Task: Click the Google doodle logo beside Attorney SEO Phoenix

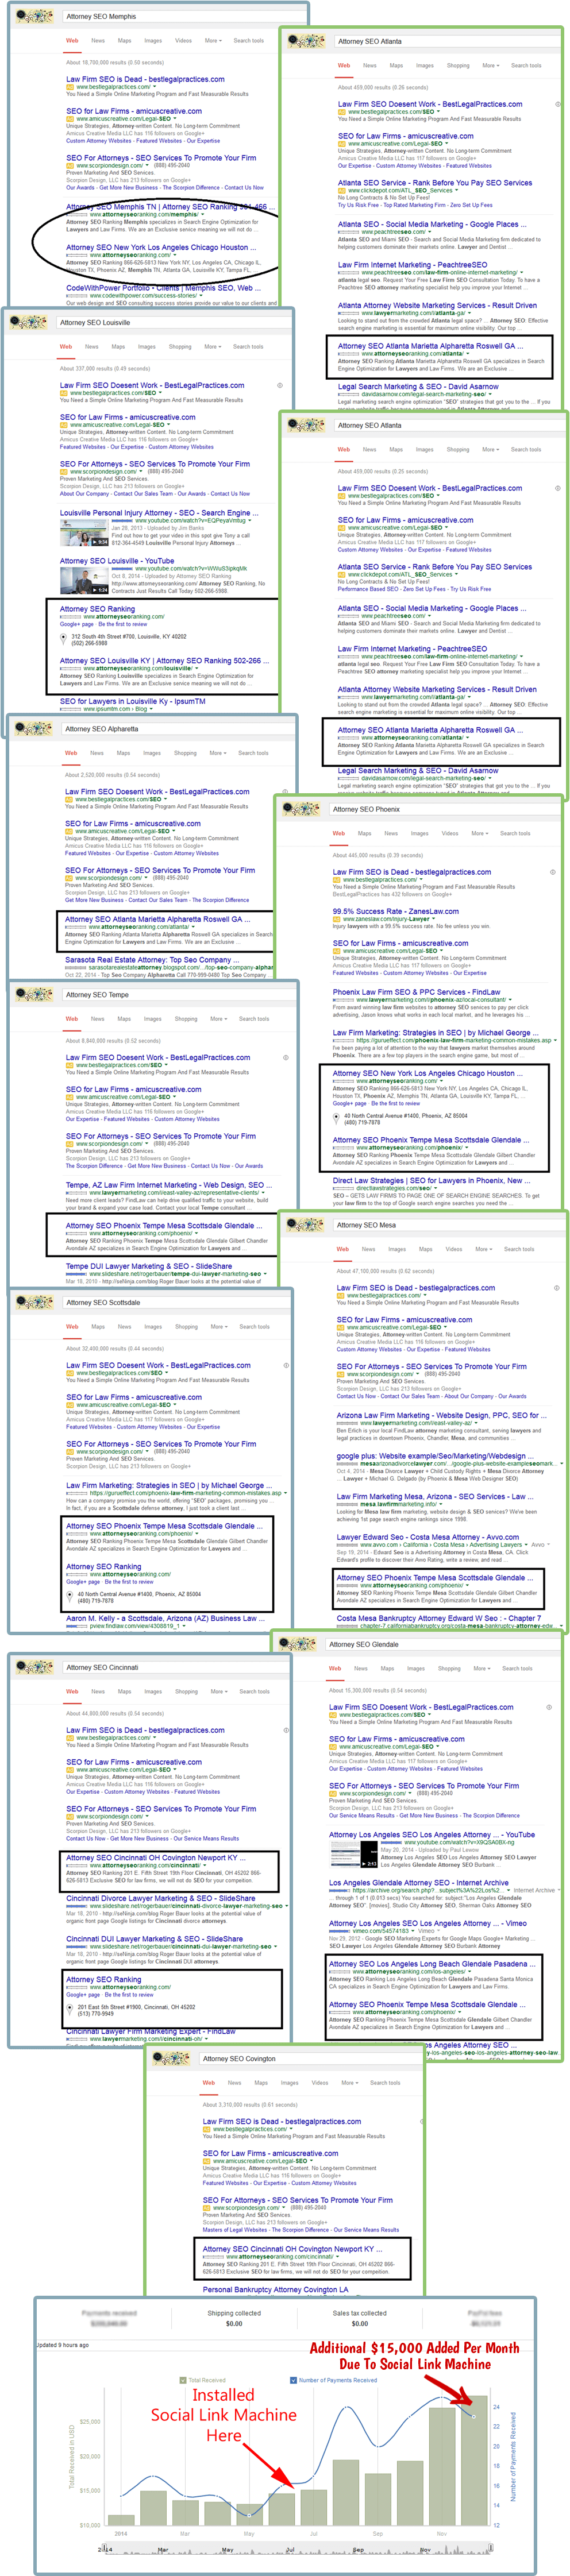Action: pos(301,808)
